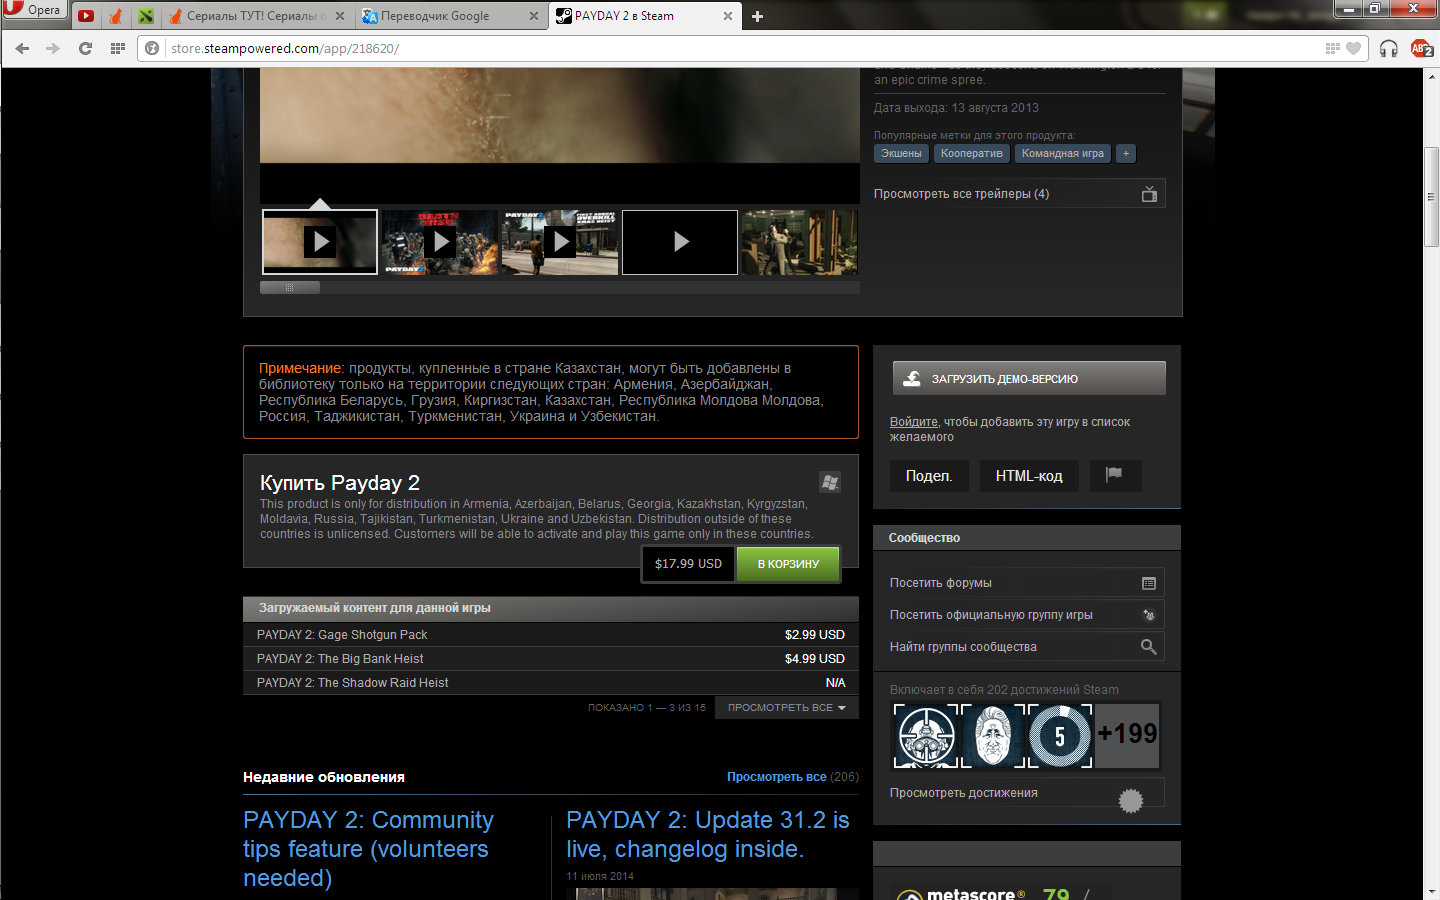Open PAYDAY 2: Gage Shotgun Pack DLC
The height and width of the screenshot is (900, 1440).
pyautogui.click(x=551, y=635)
